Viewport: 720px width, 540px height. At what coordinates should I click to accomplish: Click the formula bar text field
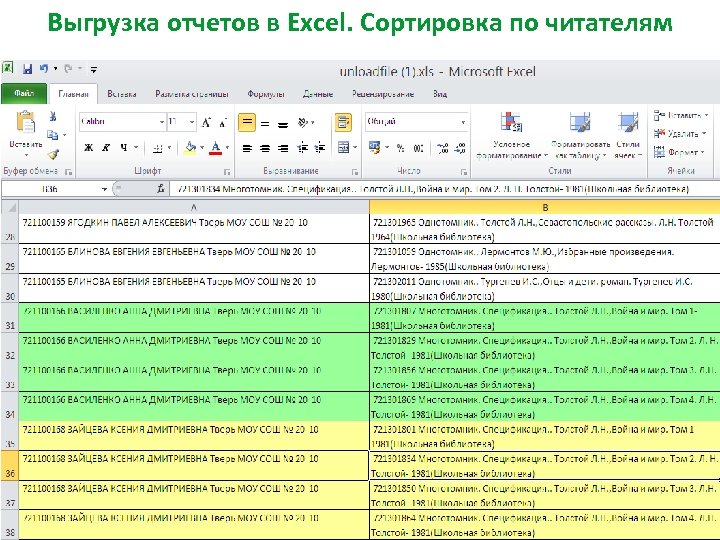coord(444,189)
